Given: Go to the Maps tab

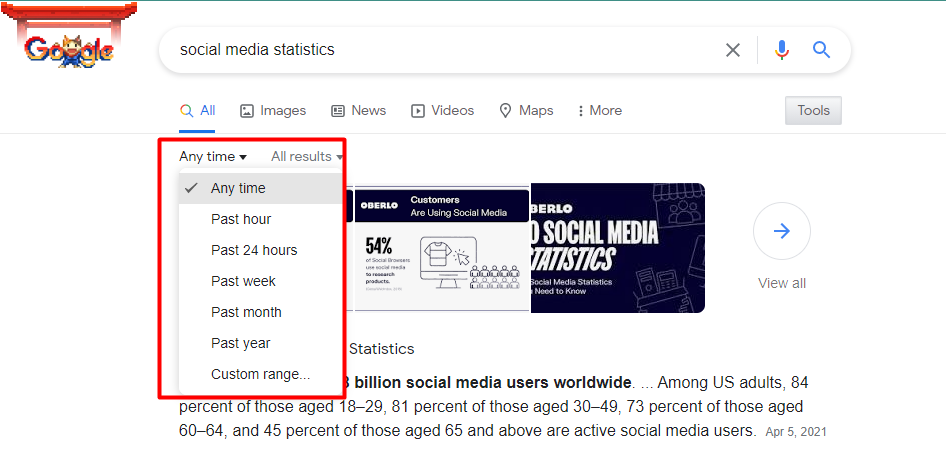Looking at the screenshot, I should pyautogui.click(x=526, y=111).
